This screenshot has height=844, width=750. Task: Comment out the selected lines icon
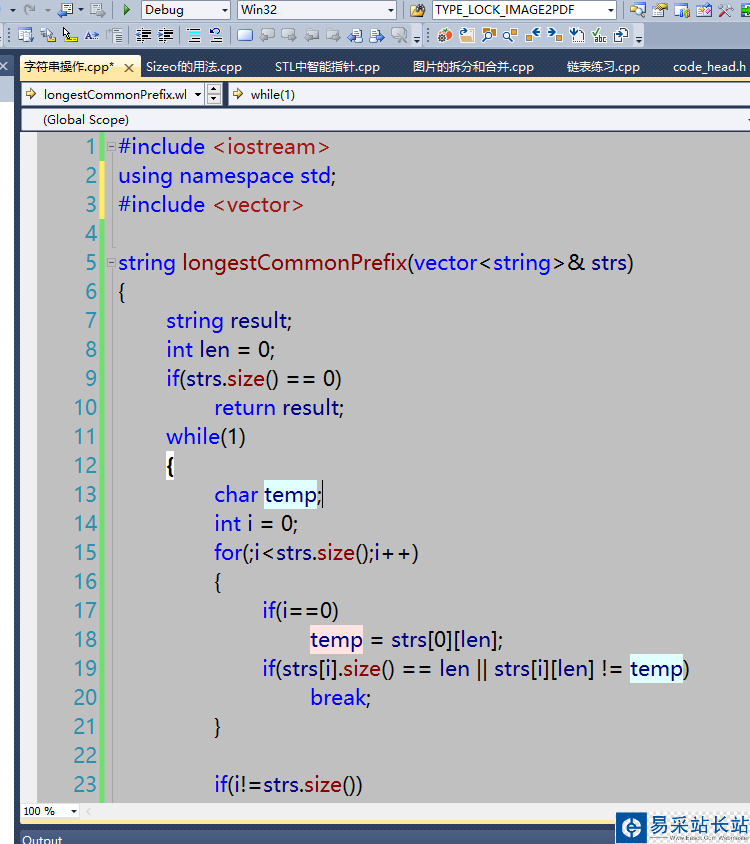(193, 36)
